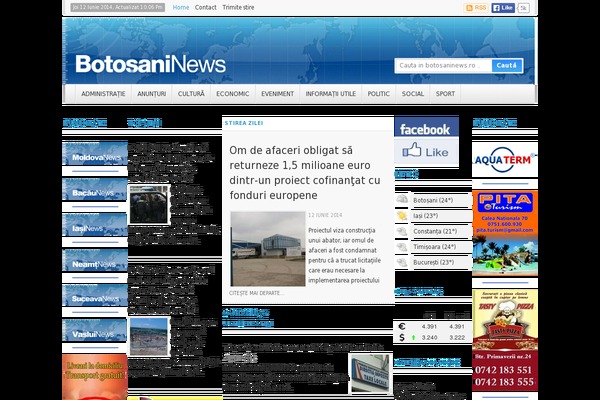Click the BotosaniNews logo
The width and height of the screenshot is (600, 400).
click(150, 64)
